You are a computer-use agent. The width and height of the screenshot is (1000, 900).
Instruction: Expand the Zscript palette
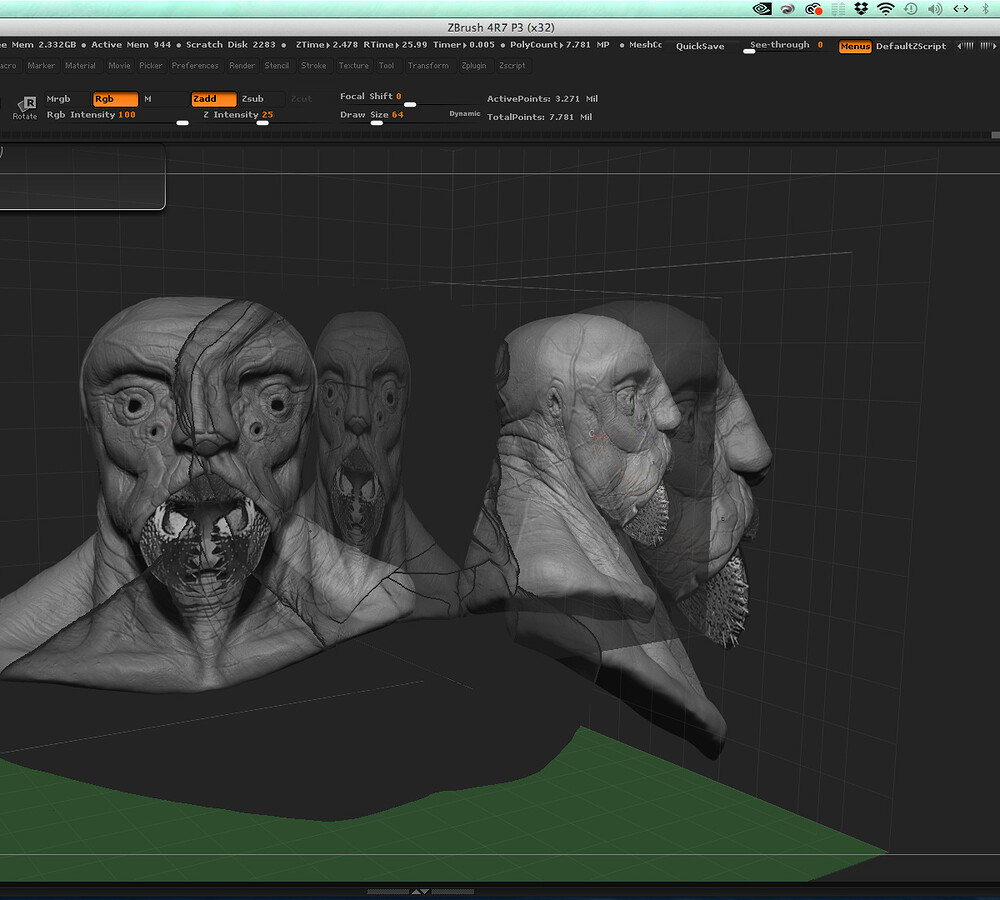point(513,66)
